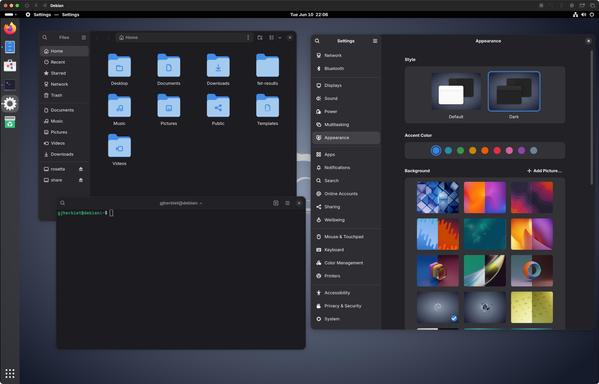Viewport: 599px width, 384px height.
Task: Open Power settings panel
Action: click(346, 112)
